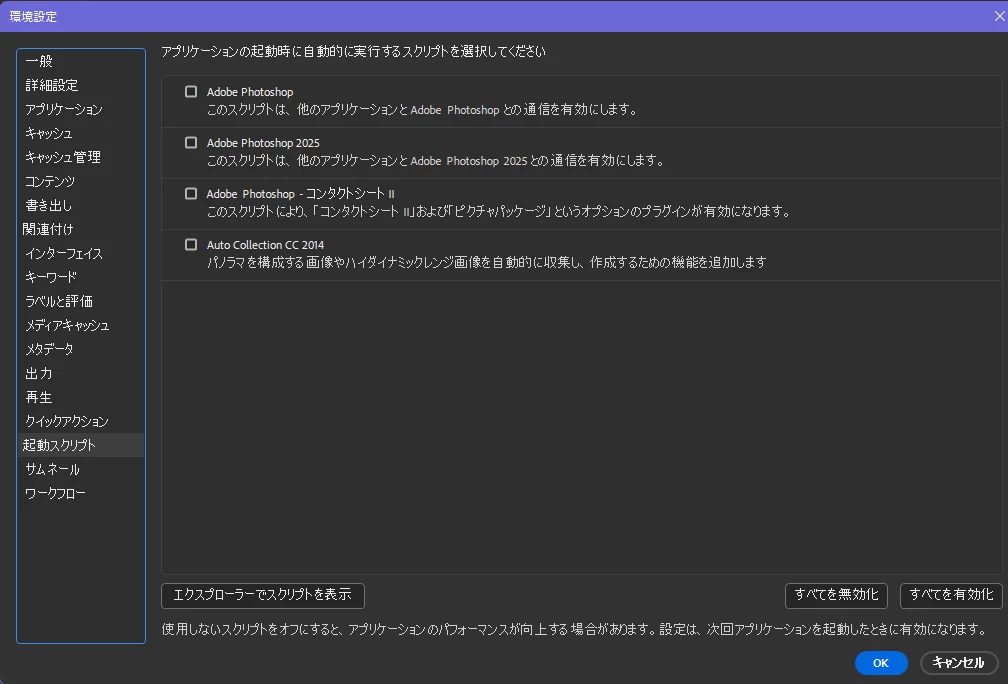Click the 使用しないスクリプトをオフにすると footer note
The image size is (1008, 684).
coord(573,629)
